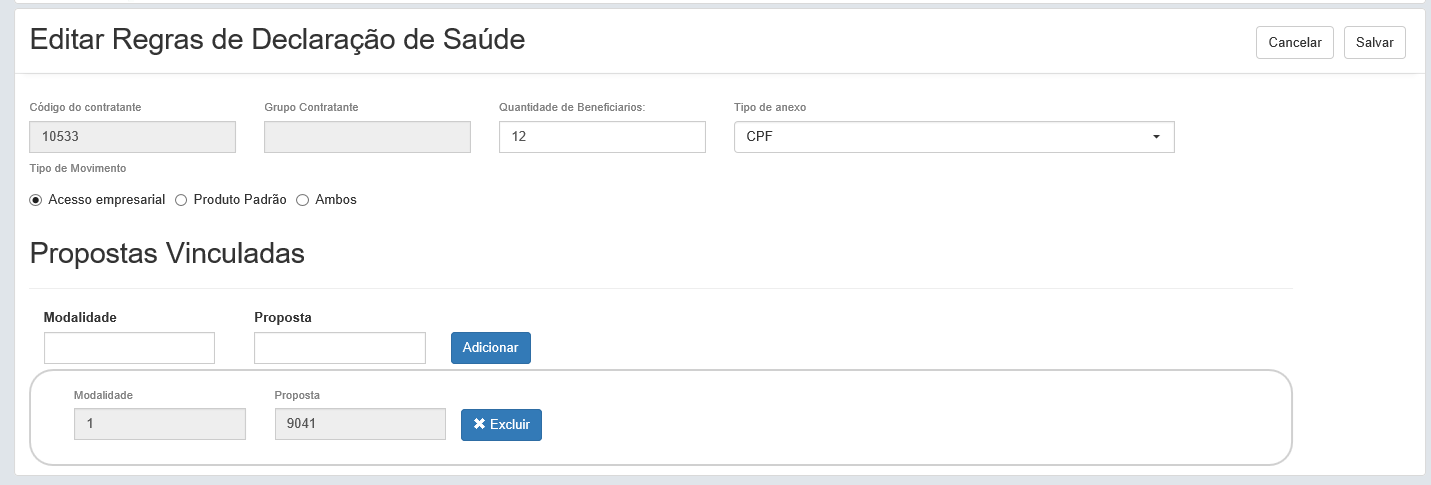Click the Grupo Contratante disabled field

[367, 137]
